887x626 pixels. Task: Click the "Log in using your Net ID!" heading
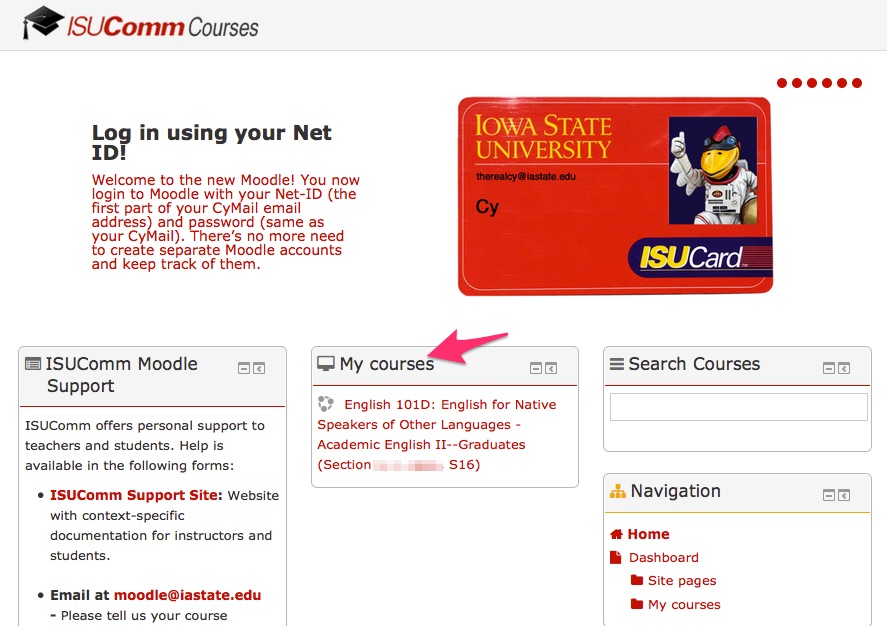pos(212,142)
